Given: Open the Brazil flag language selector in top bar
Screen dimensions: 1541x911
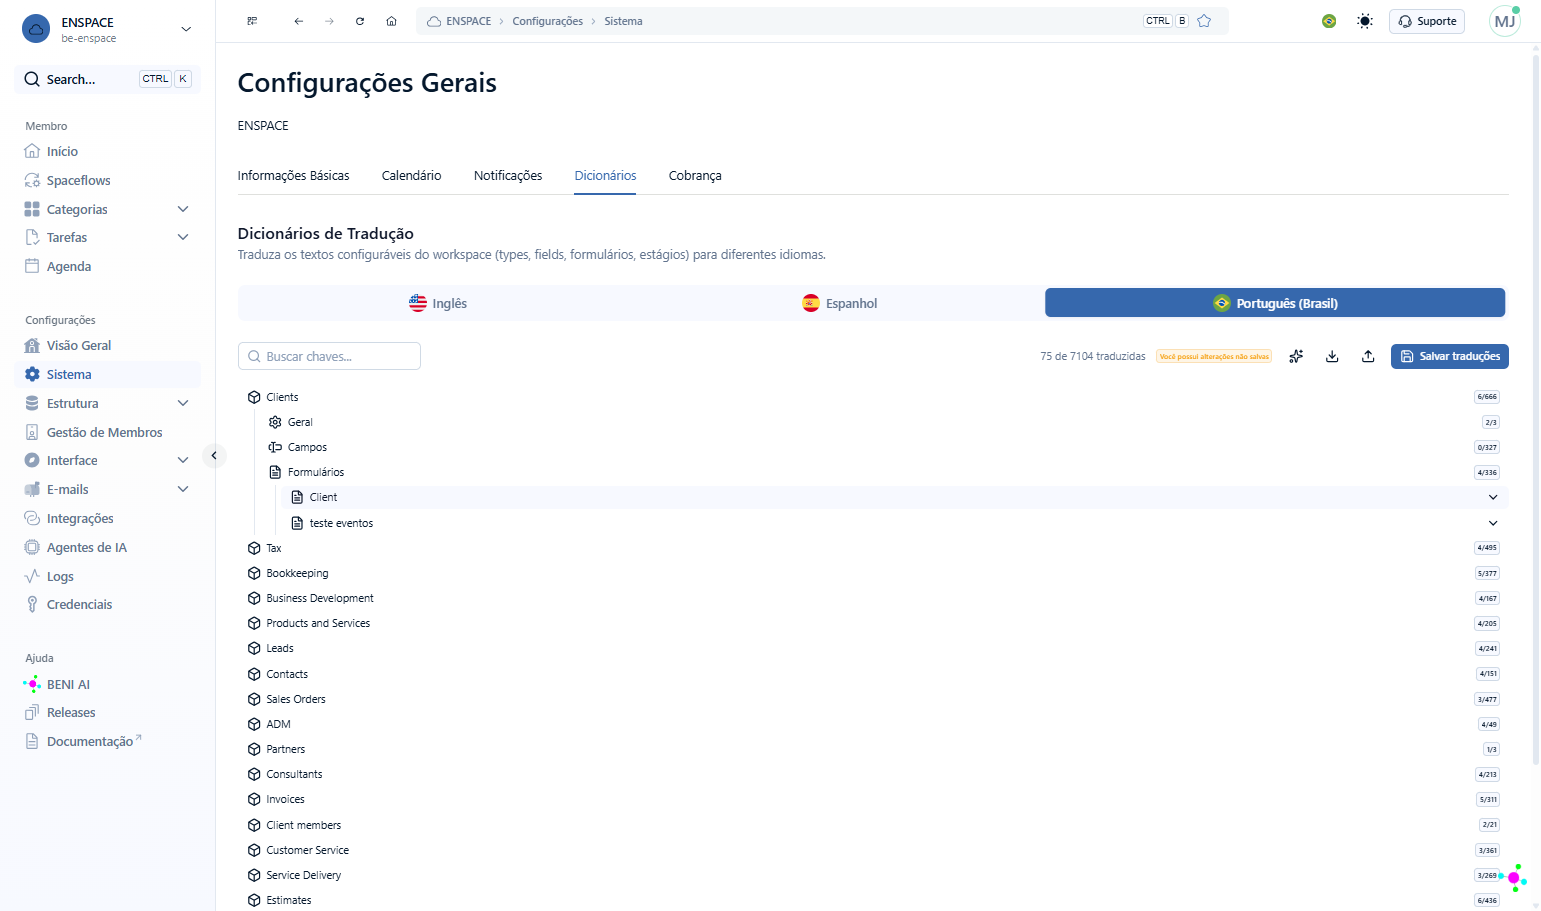Looking at the screenshot, I should point(1329,21).
